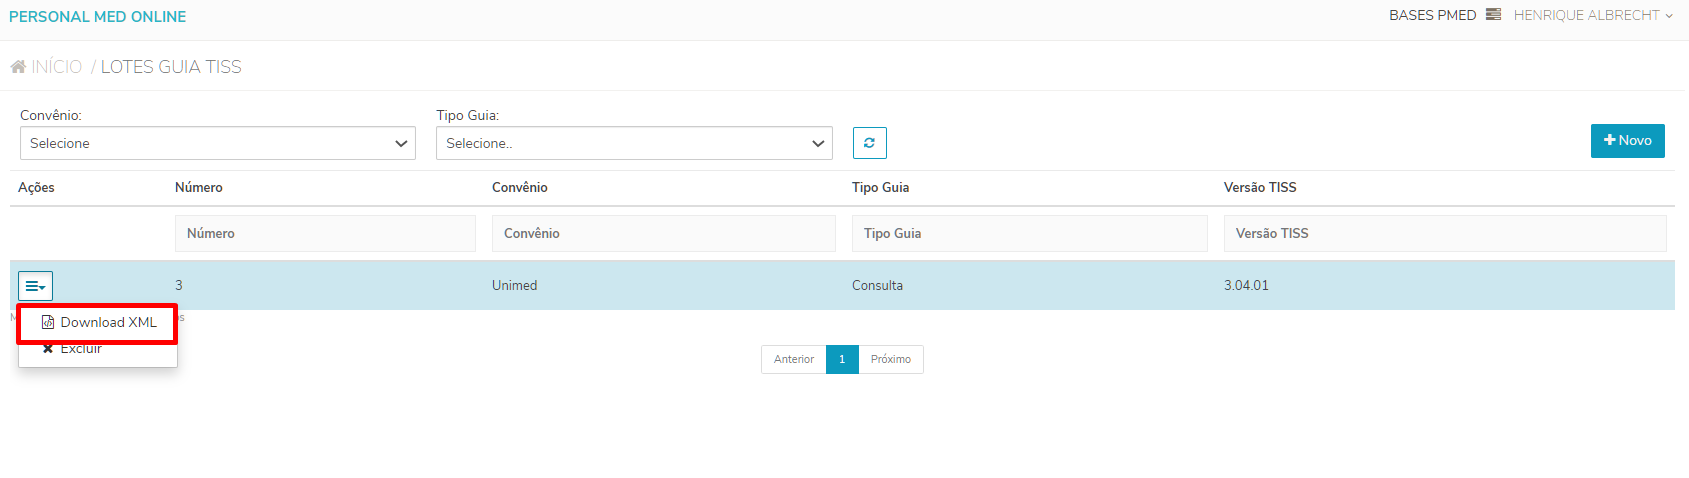Image resolution: width=1689 pixels, height=478 pixels.
Task: Sort by the Tipo Guia column header
Action: [x=881, y=187]
